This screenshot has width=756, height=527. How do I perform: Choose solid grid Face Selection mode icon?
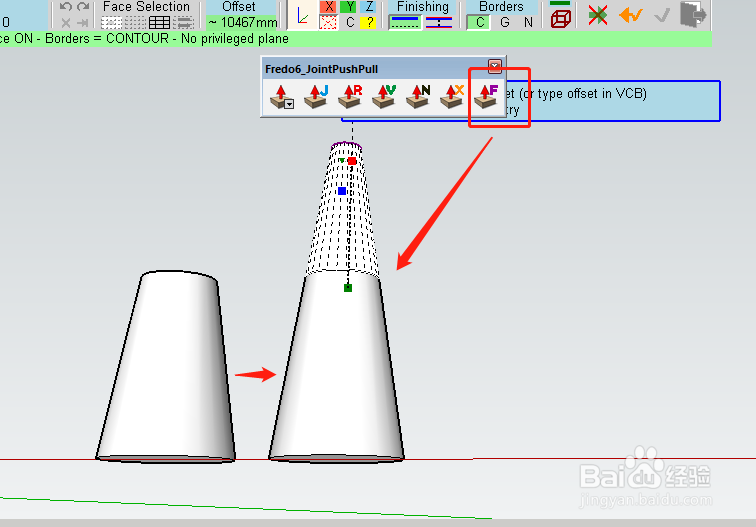159,22
